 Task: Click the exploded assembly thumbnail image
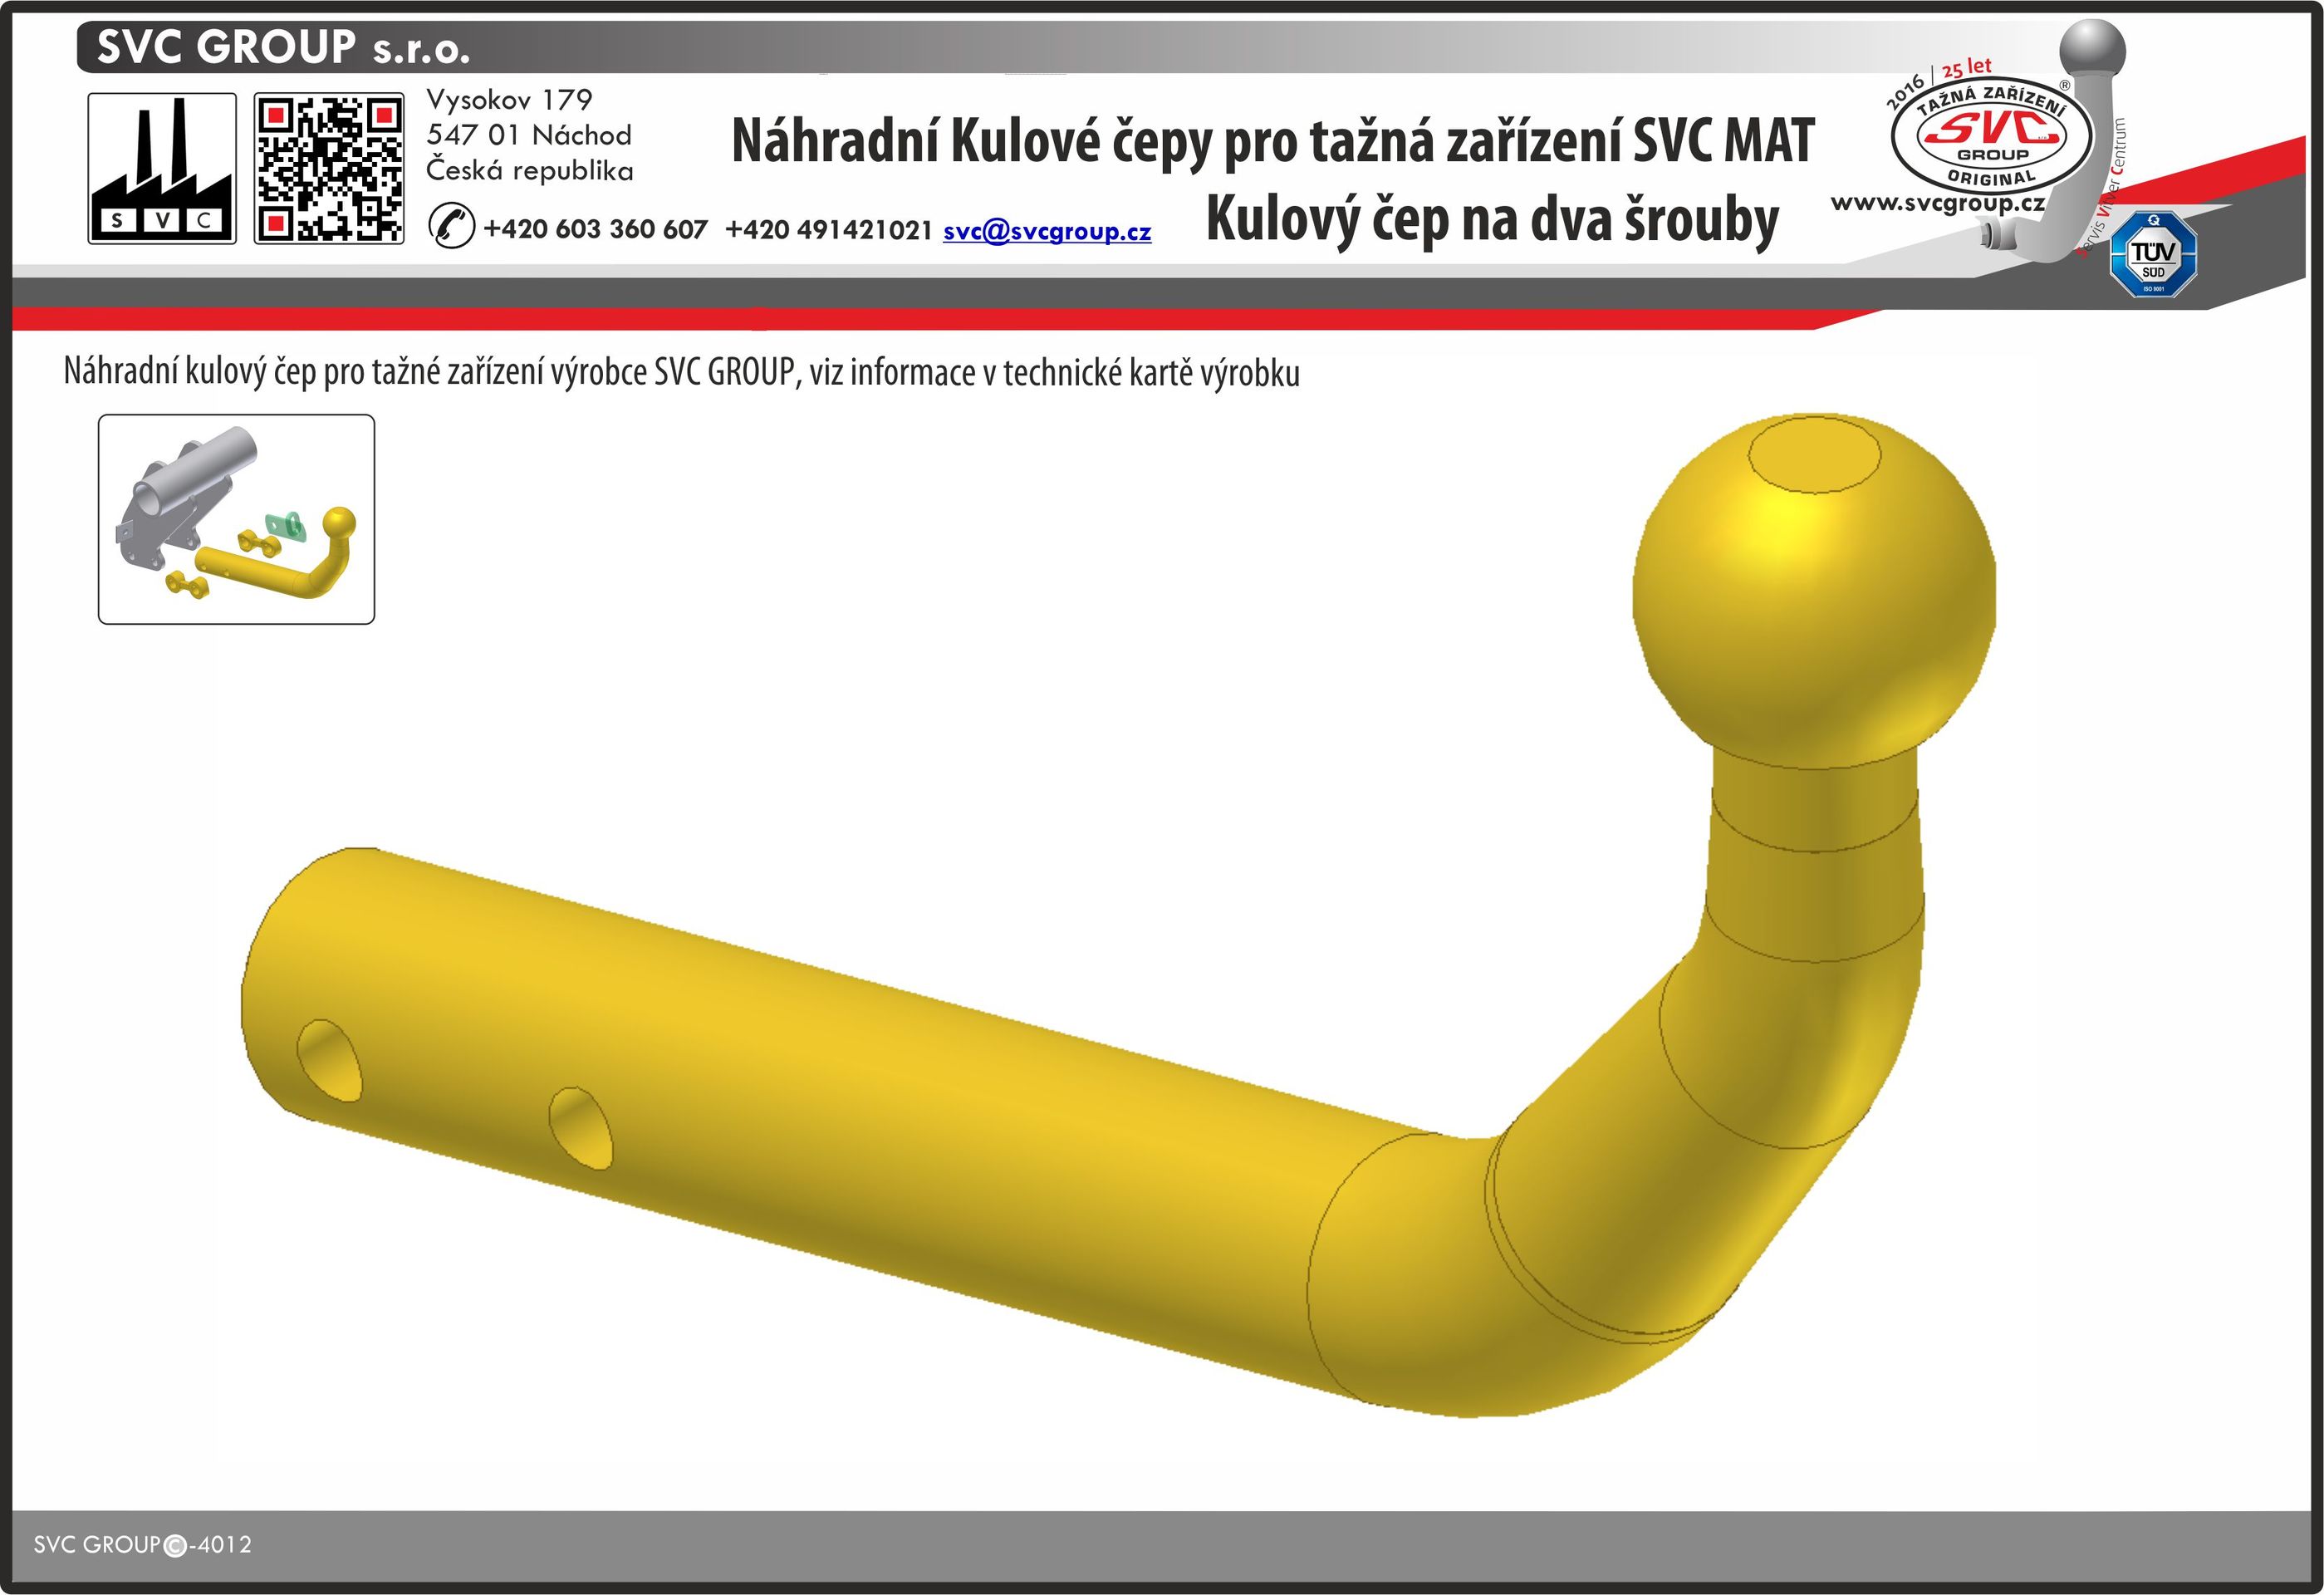pyautogui.click(x=236, y=519)
